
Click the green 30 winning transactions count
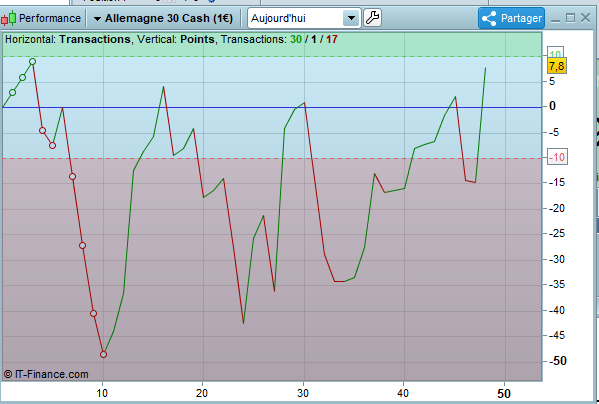pyautogui.click(x=296, y=39)
